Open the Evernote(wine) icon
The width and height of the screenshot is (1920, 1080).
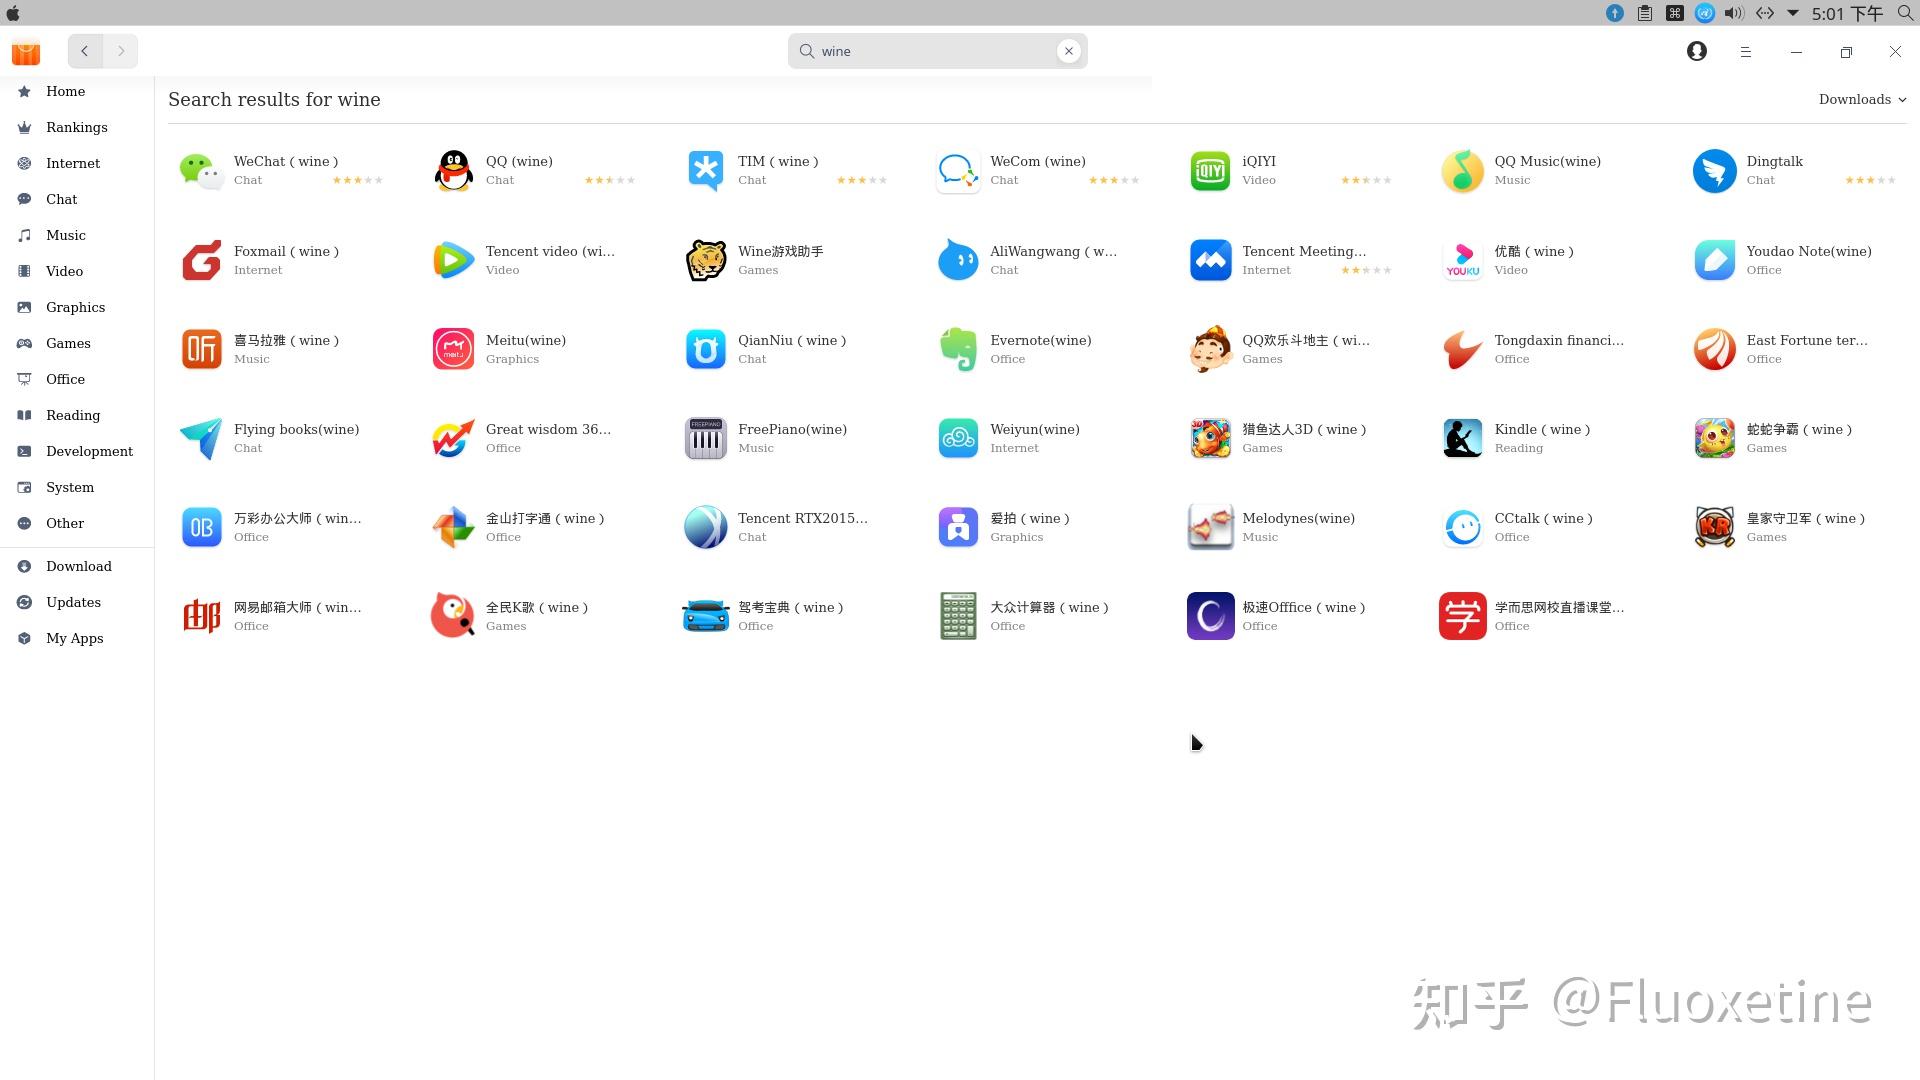coord(957,348)
